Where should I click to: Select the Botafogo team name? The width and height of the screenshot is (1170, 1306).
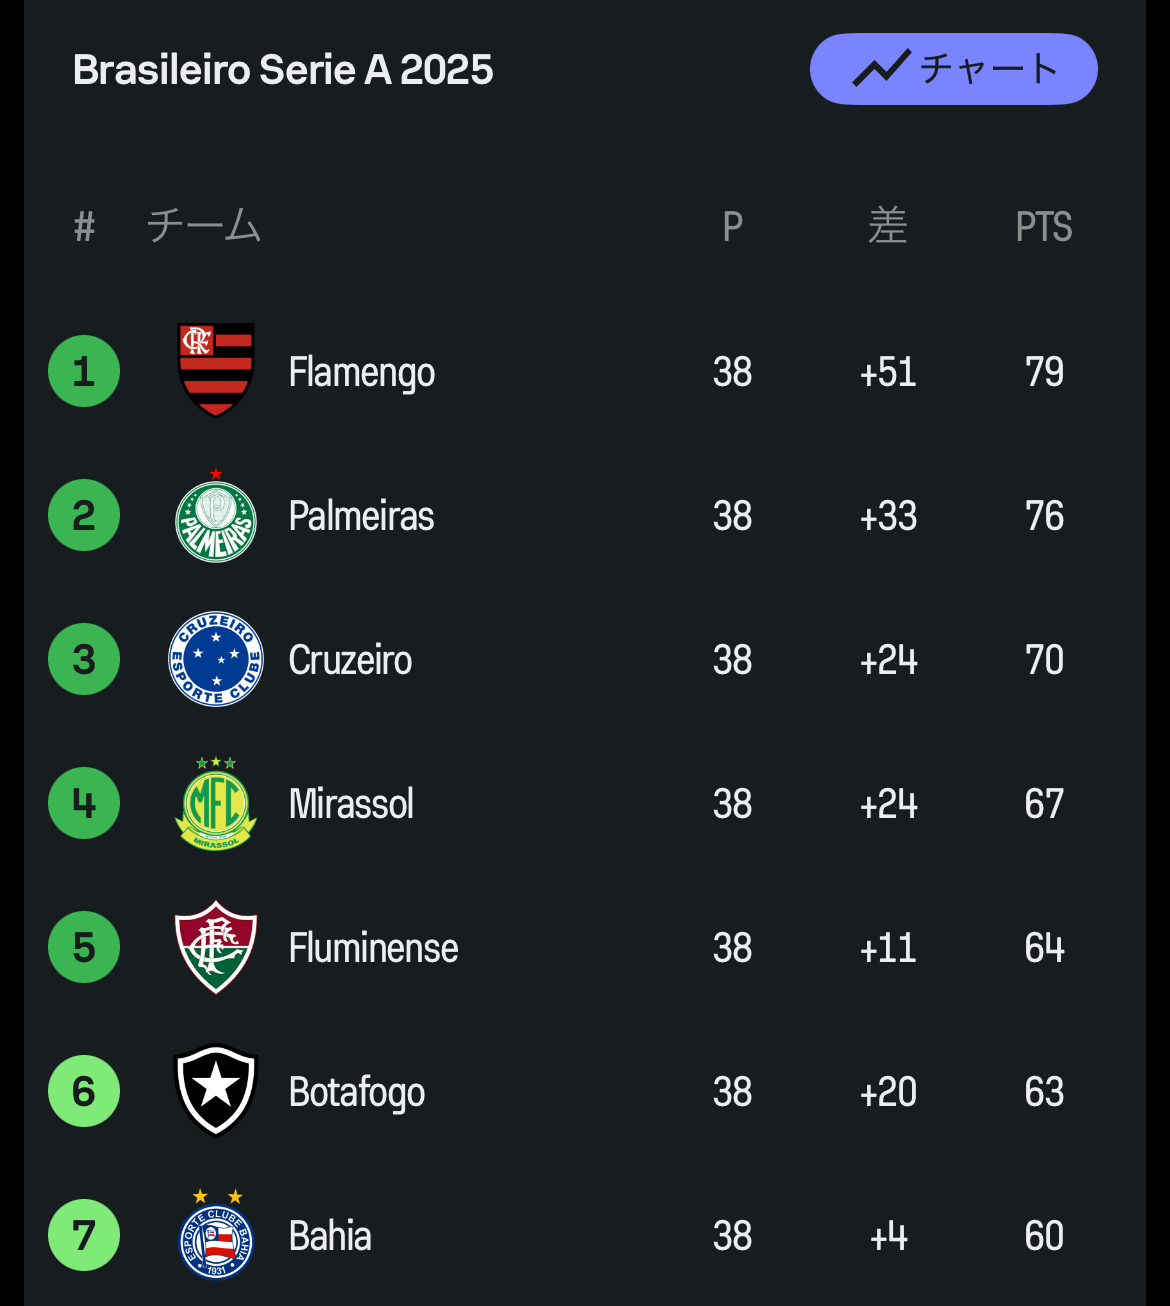(x=356, y=1092)
